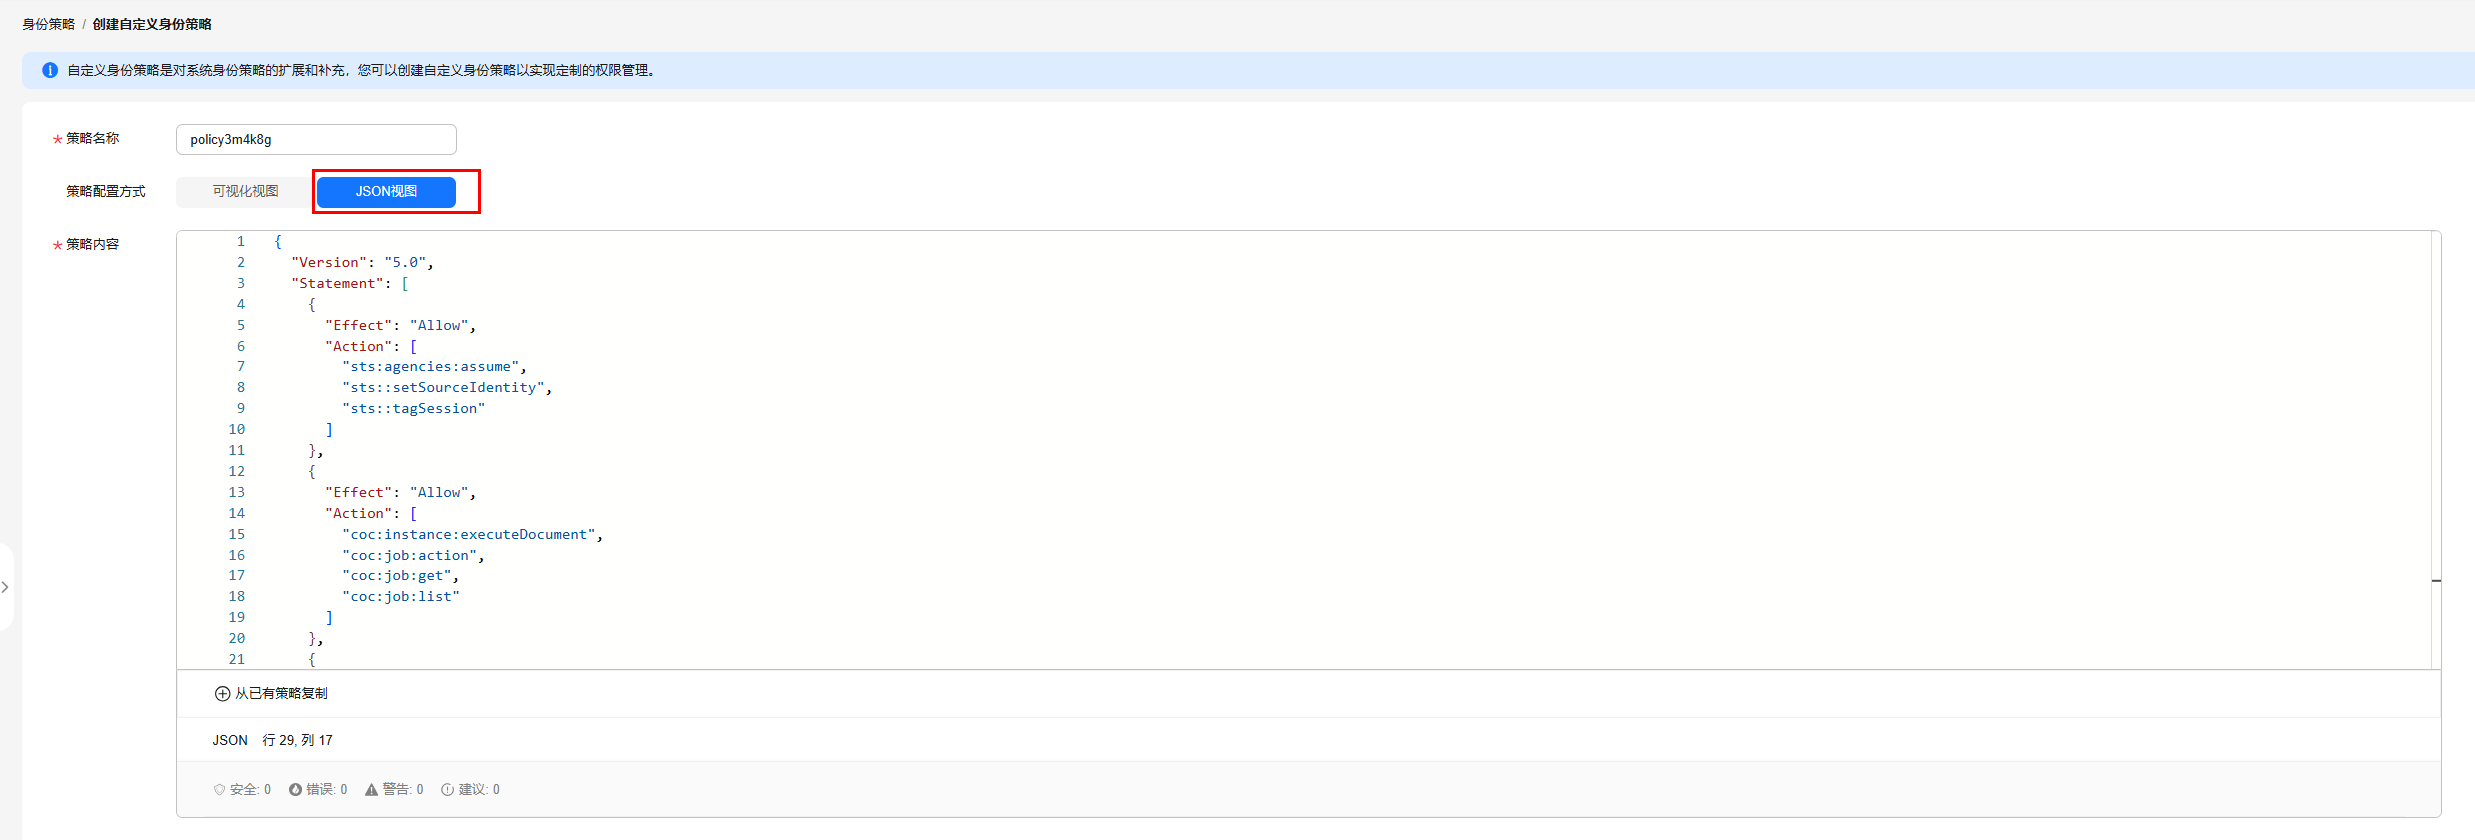This screenshot has height=840, width=2475.
Task: Click the JSON language label in the status bar
Action: (x=229, y=740)
